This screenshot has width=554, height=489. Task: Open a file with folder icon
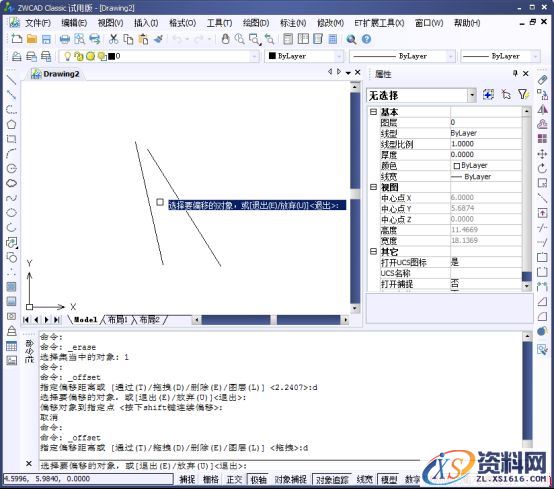[31, 39]
